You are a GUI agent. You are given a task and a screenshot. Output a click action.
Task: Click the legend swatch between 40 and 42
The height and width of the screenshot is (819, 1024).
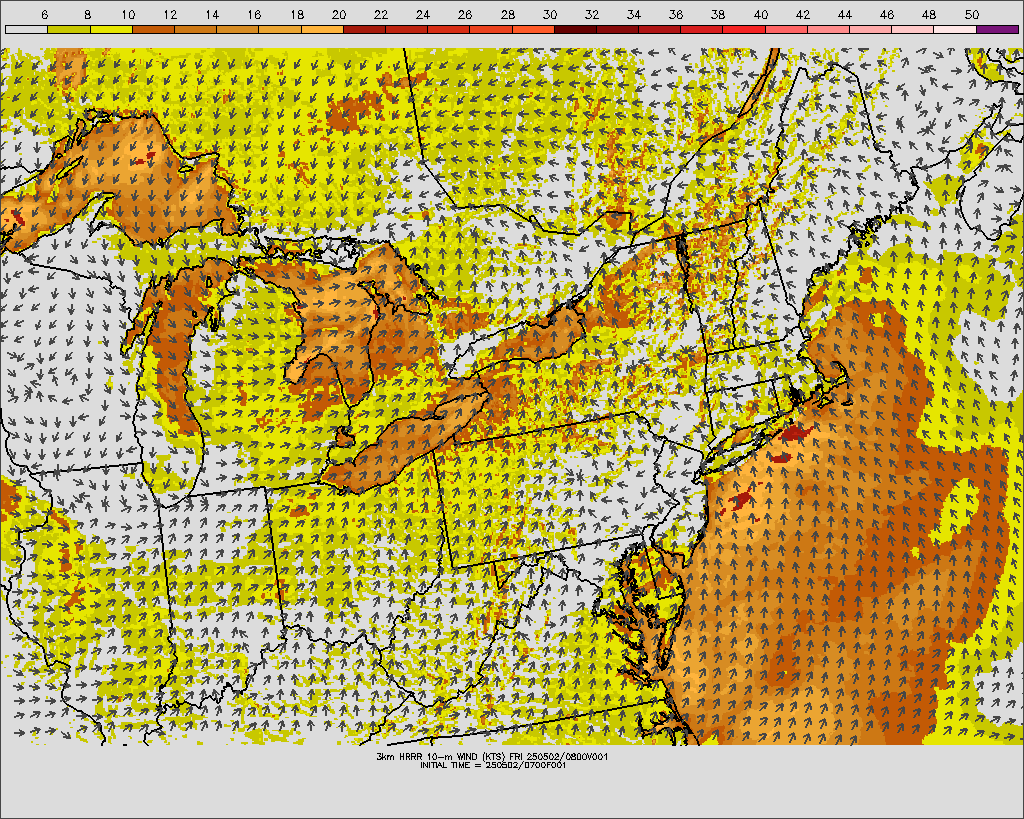[x=786, y=29]
